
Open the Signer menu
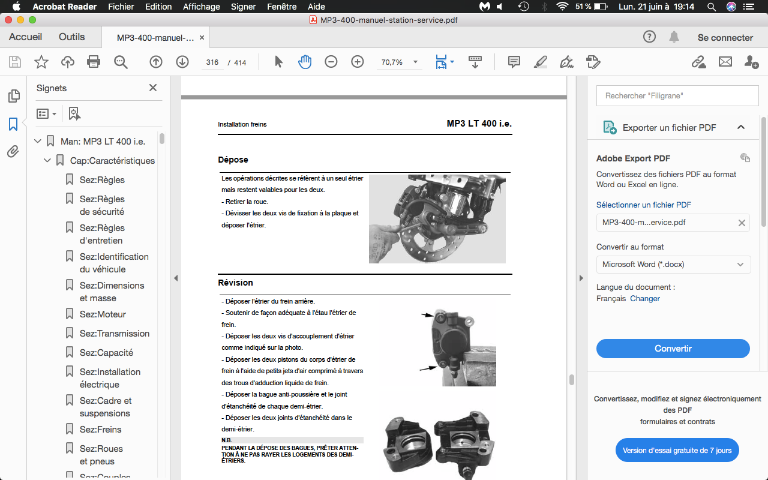[x=243, y=7]
